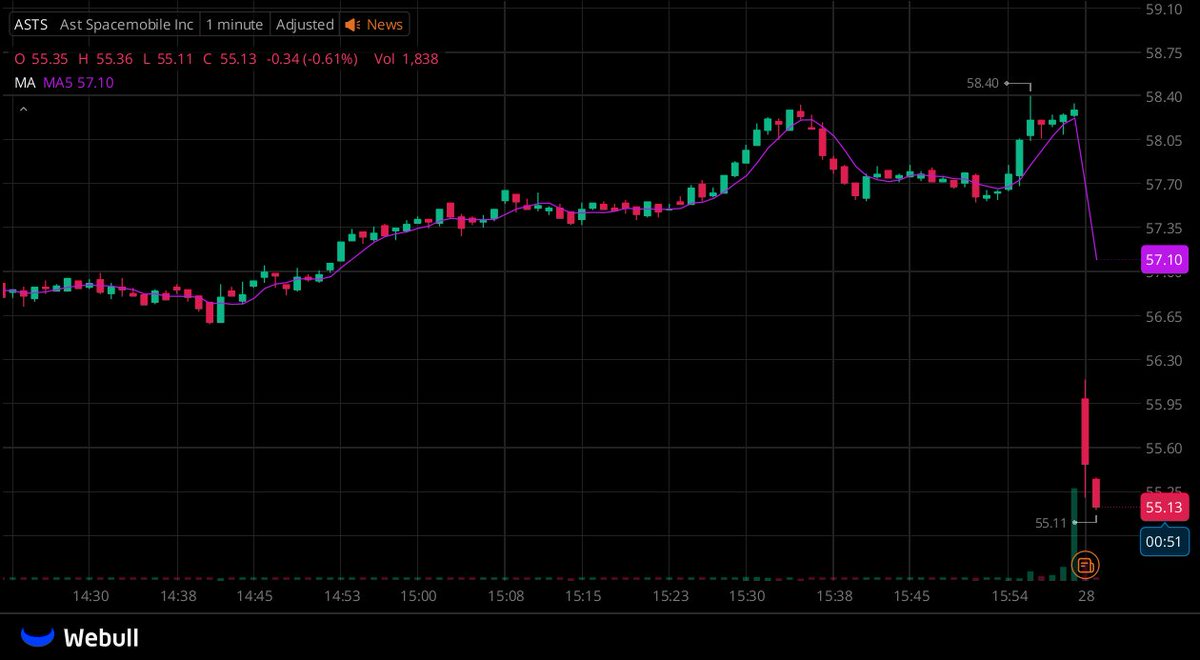1200x660 pixels.
Task: Click the 15:08 time axis label
Action: point(507,596)
